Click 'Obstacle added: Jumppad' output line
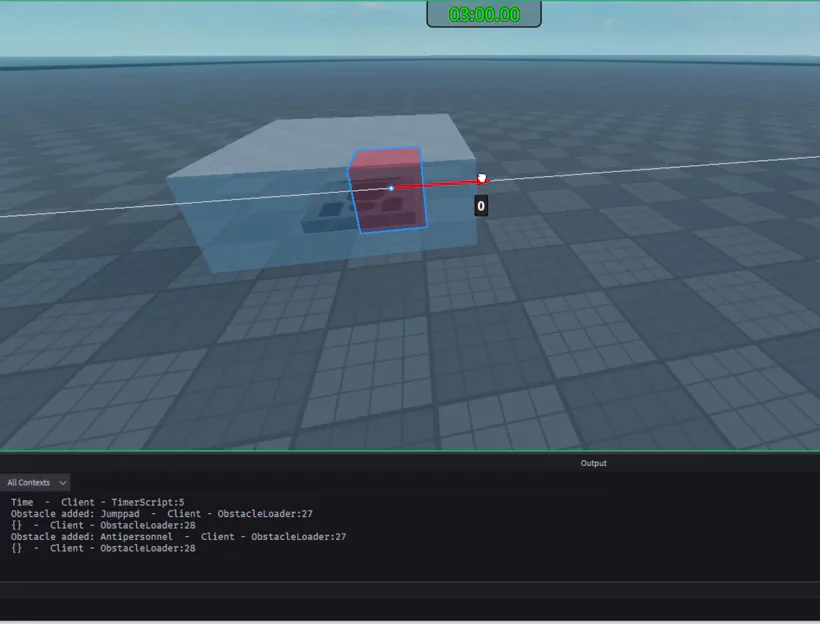820x624 pixels. tap(162, 514)
